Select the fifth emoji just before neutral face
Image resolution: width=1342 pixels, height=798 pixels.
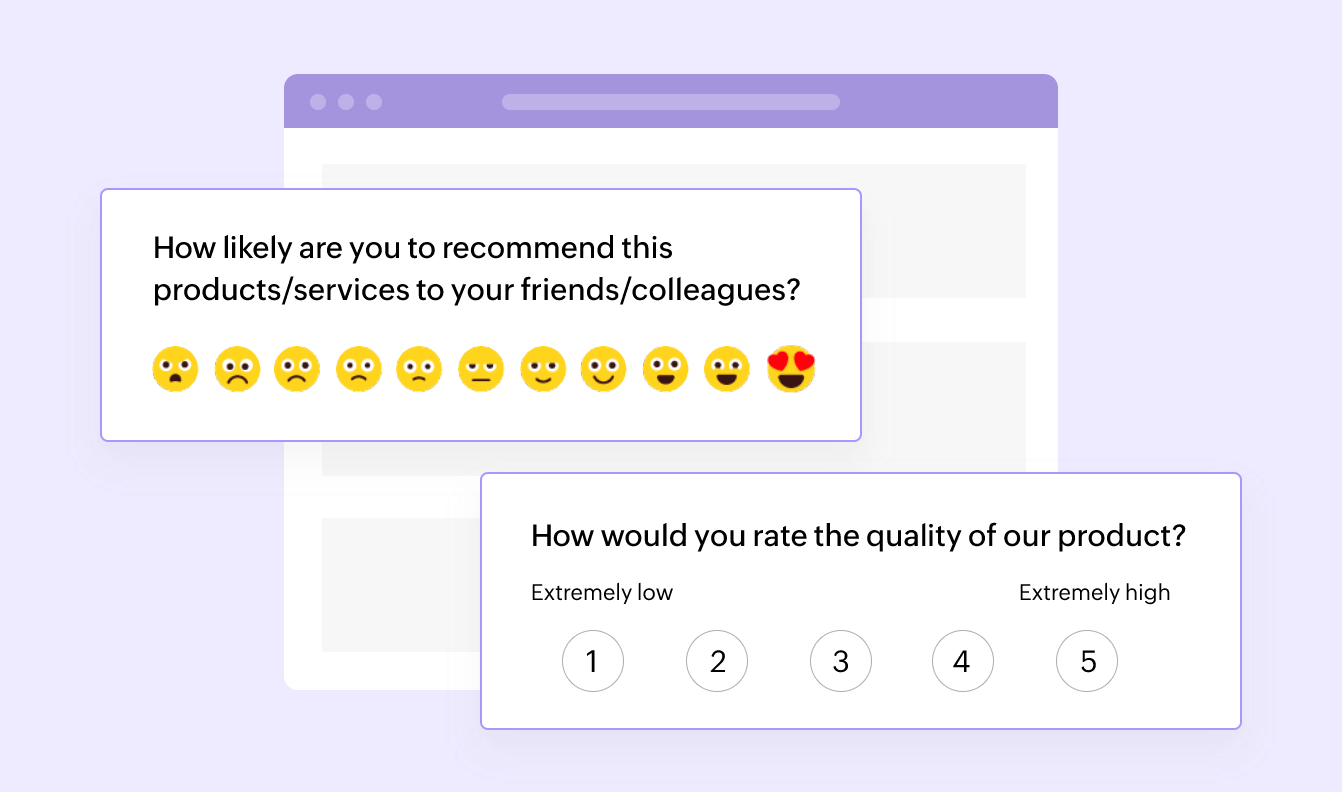pos(420,369)
